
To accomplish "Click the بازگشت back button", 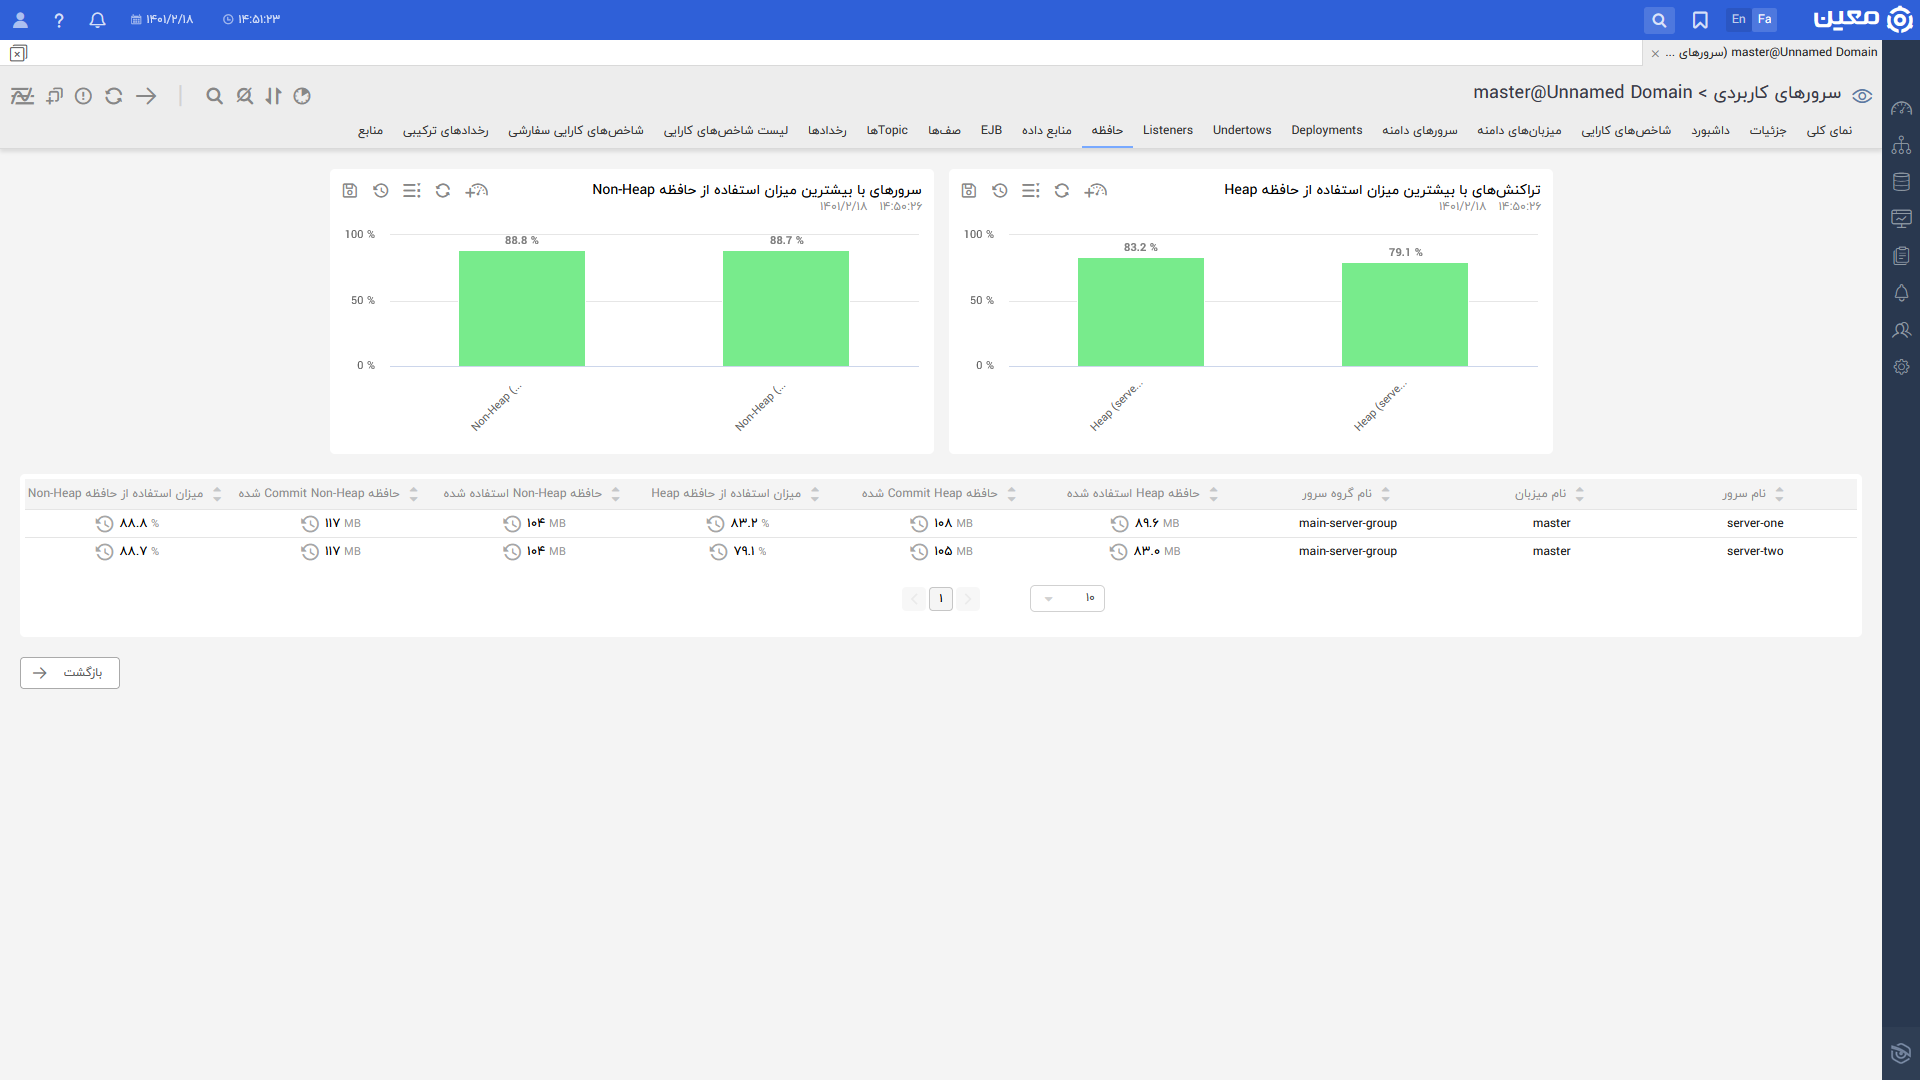I will click(70, 673).
